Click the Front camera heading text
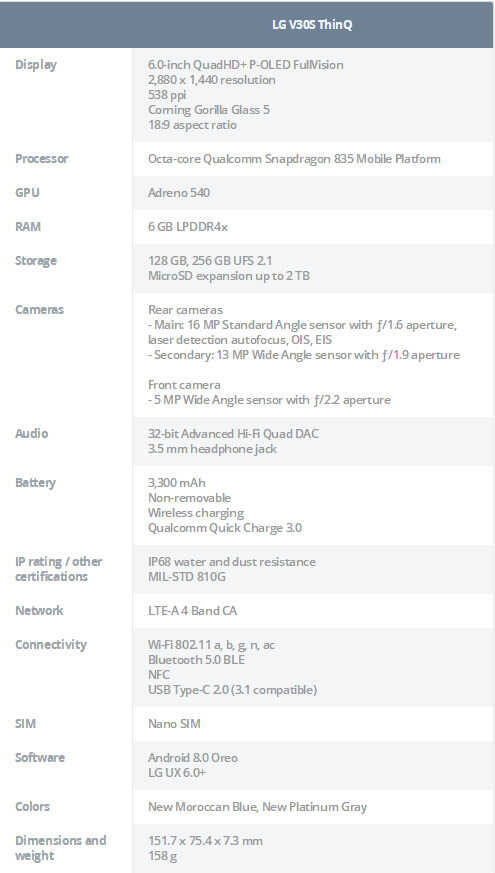This screenshot has width=495, height=873. click(184, 385)
